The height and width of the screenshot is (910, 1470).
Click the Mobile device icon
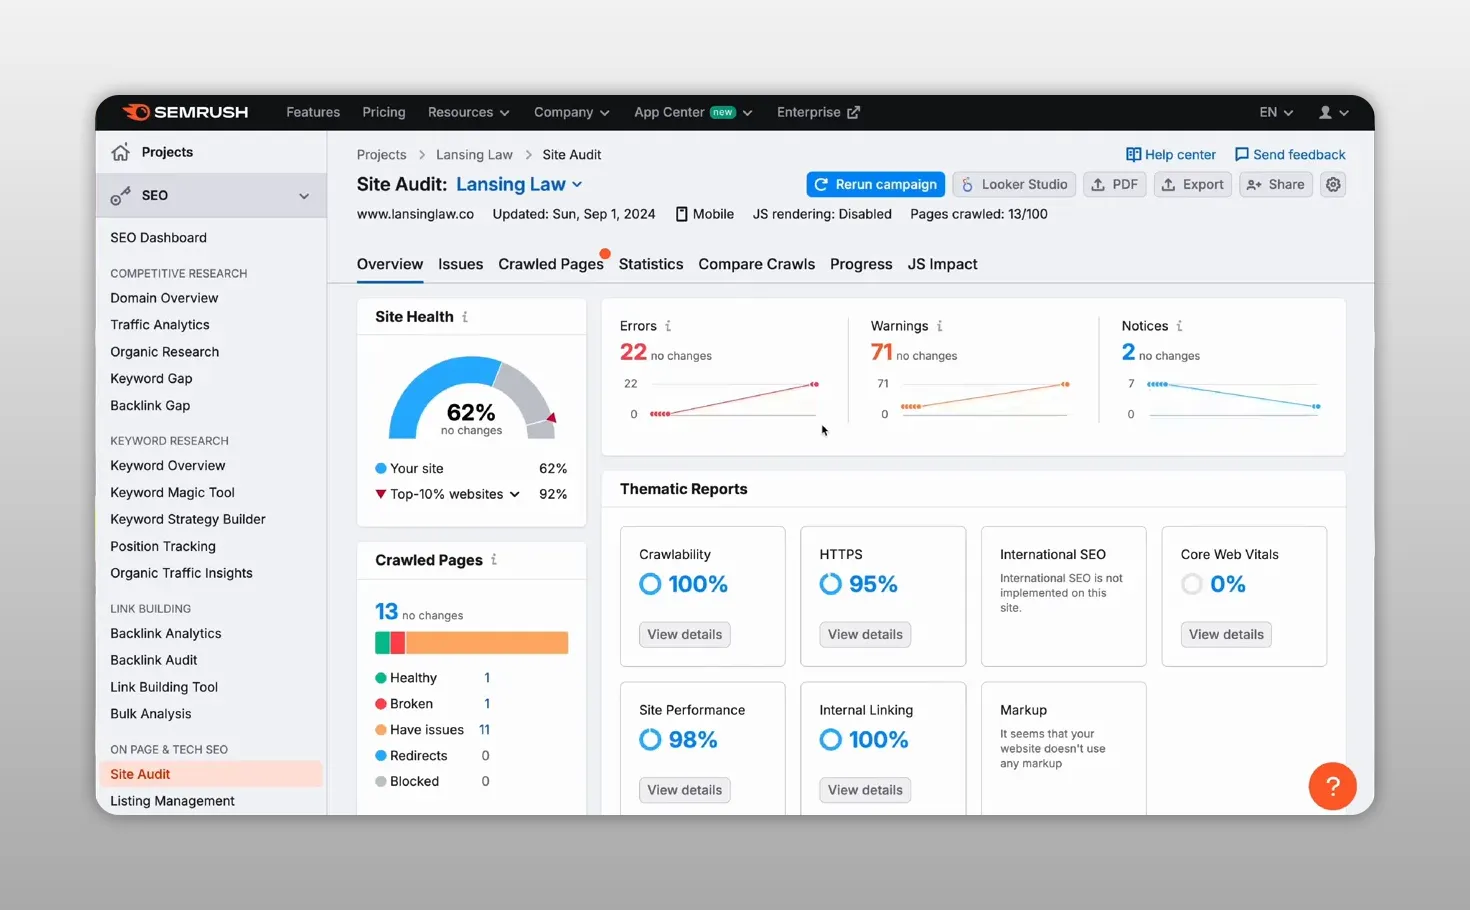pyautogui.click(x=681, y=214)
